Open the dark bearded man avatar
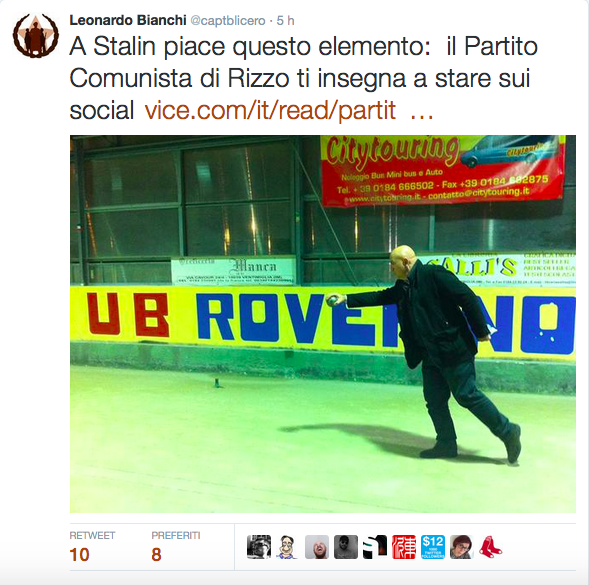Image resolution: width=589 pixels, height=585 pixels. (346, 547)
